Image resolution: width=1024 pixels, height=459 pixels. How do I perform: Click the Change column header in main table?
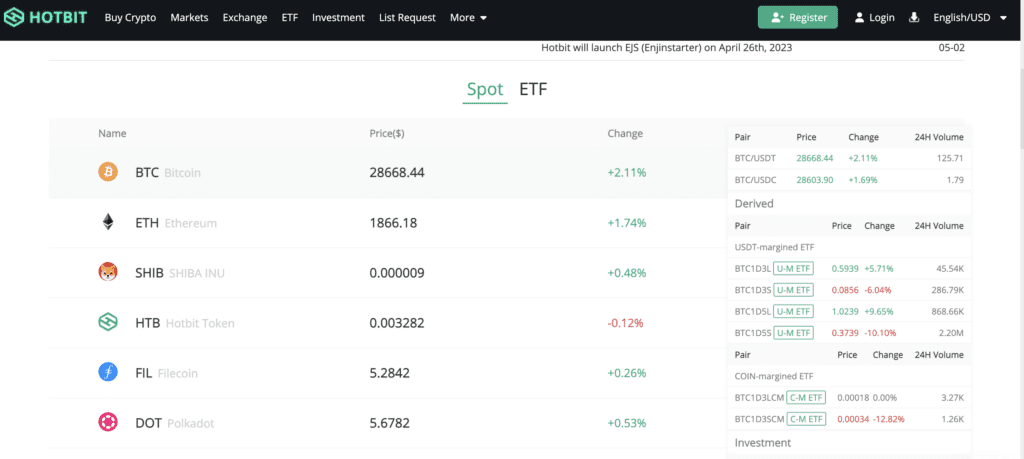pos(625,133)
